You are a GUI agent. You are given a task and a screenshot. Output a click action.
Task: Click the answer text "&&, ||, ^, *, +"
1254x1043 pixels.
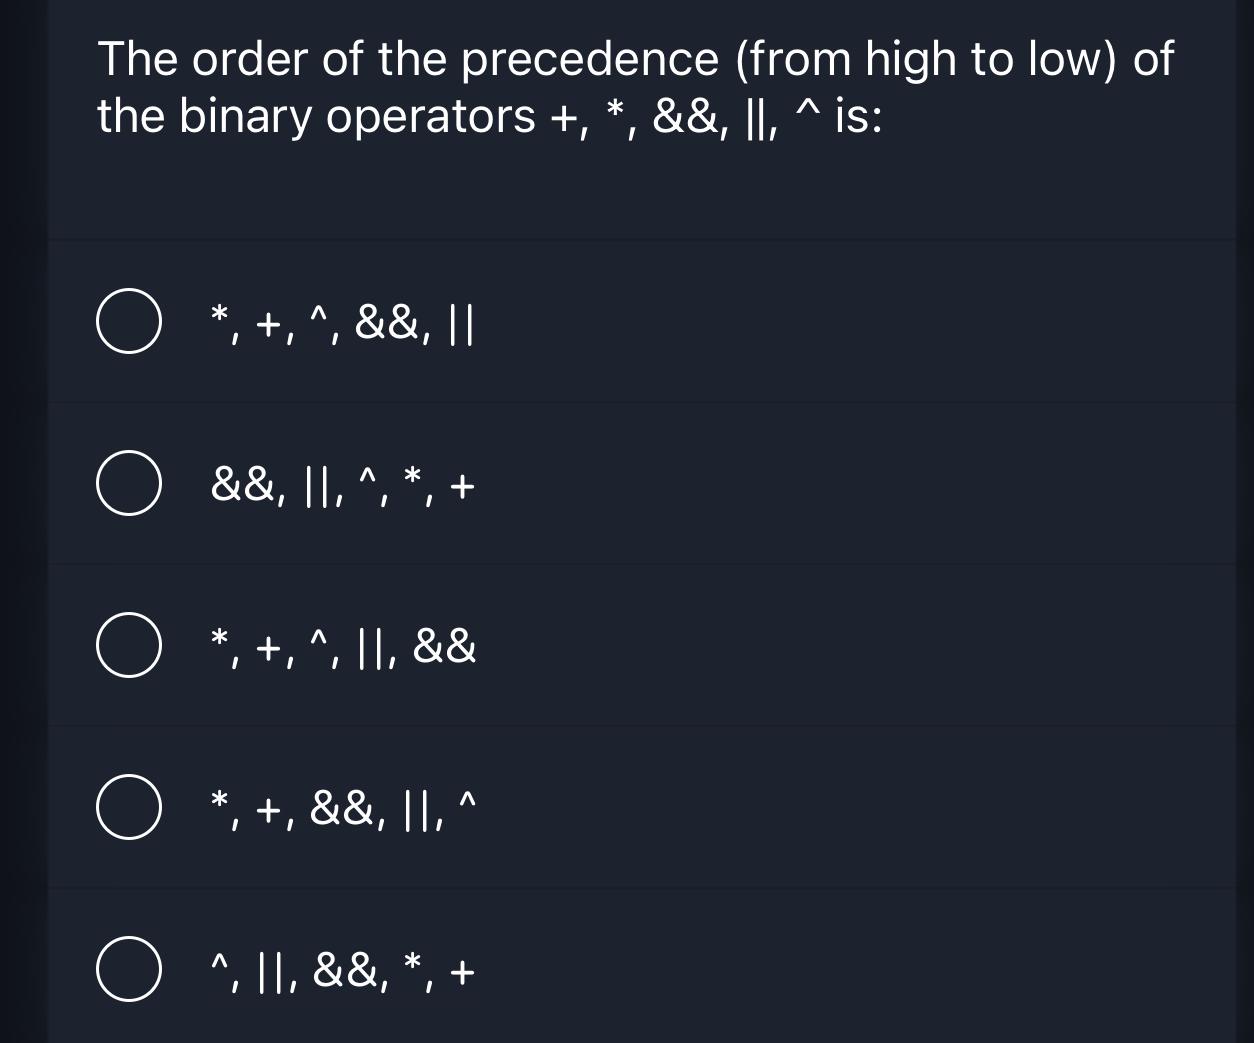[x=340, y=483]
